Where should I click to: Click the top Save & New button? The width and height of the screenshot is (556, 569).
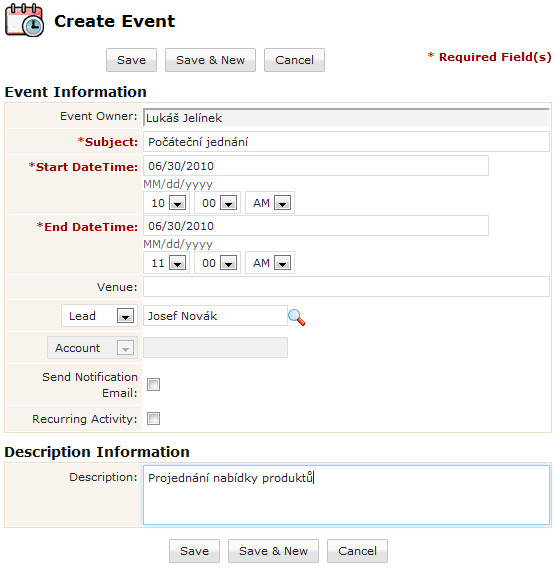coord(210,60)
